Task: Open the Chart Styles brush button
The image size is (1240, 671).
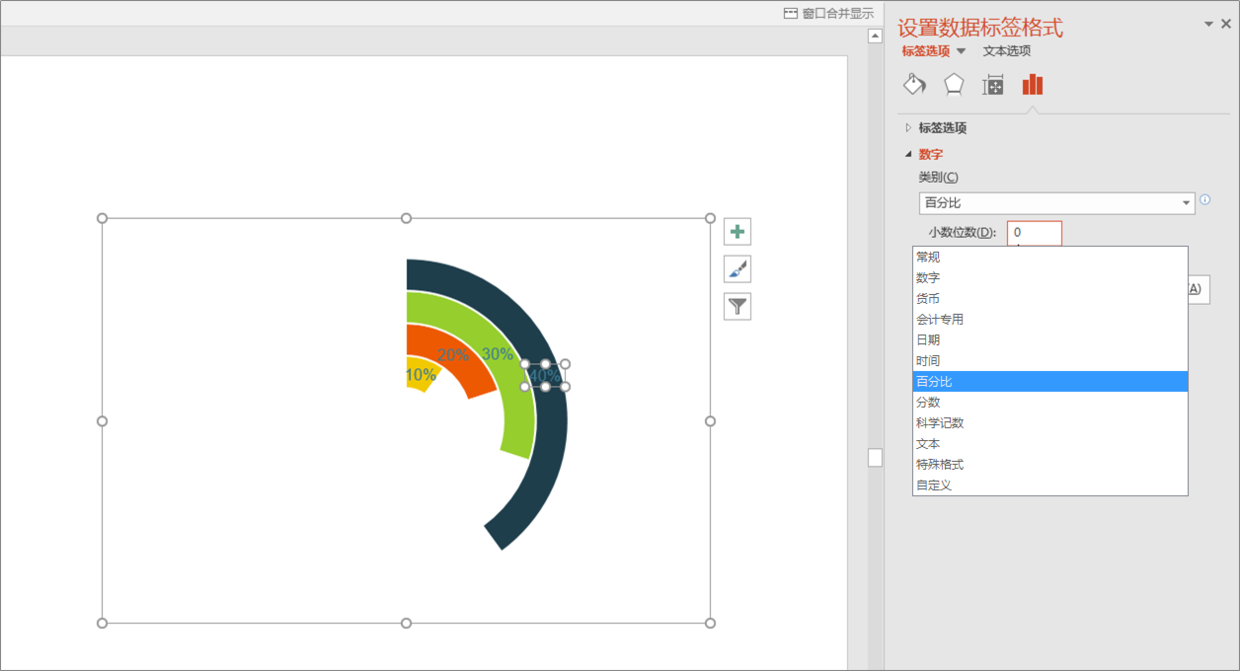Action: [737, 269]
